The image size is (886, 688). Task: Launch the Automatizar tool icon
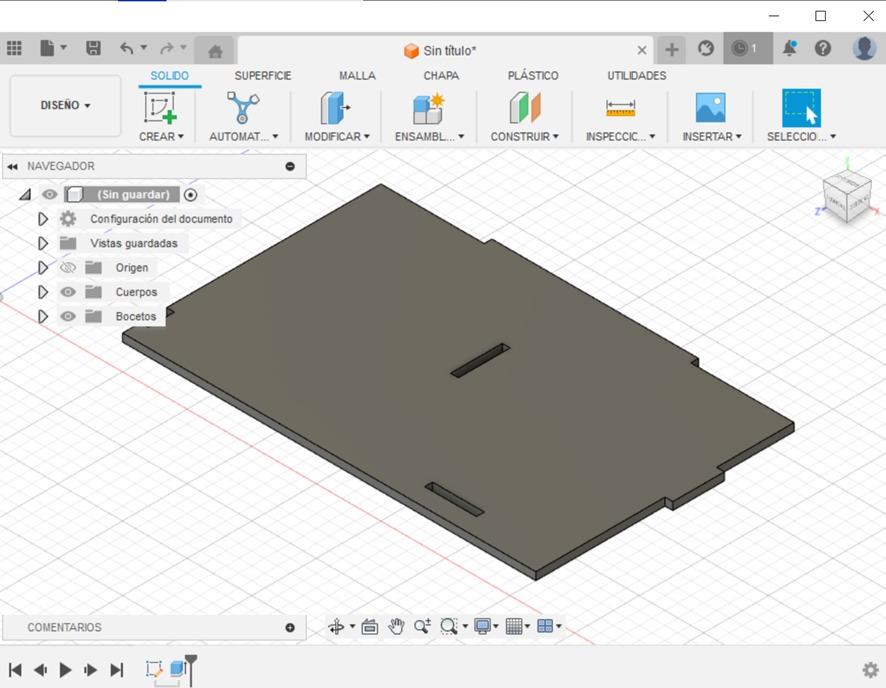243,107
